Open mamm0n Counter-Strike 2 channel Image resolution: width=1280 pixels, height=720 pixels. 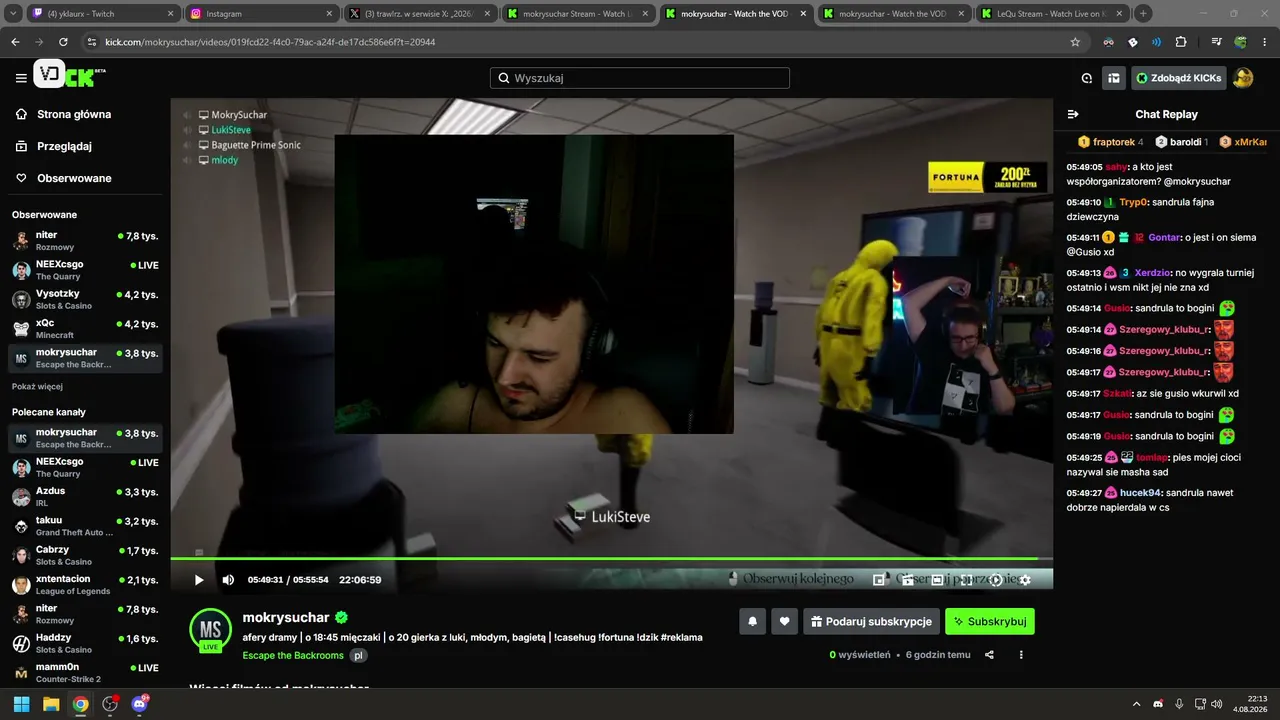click(85, 672)
